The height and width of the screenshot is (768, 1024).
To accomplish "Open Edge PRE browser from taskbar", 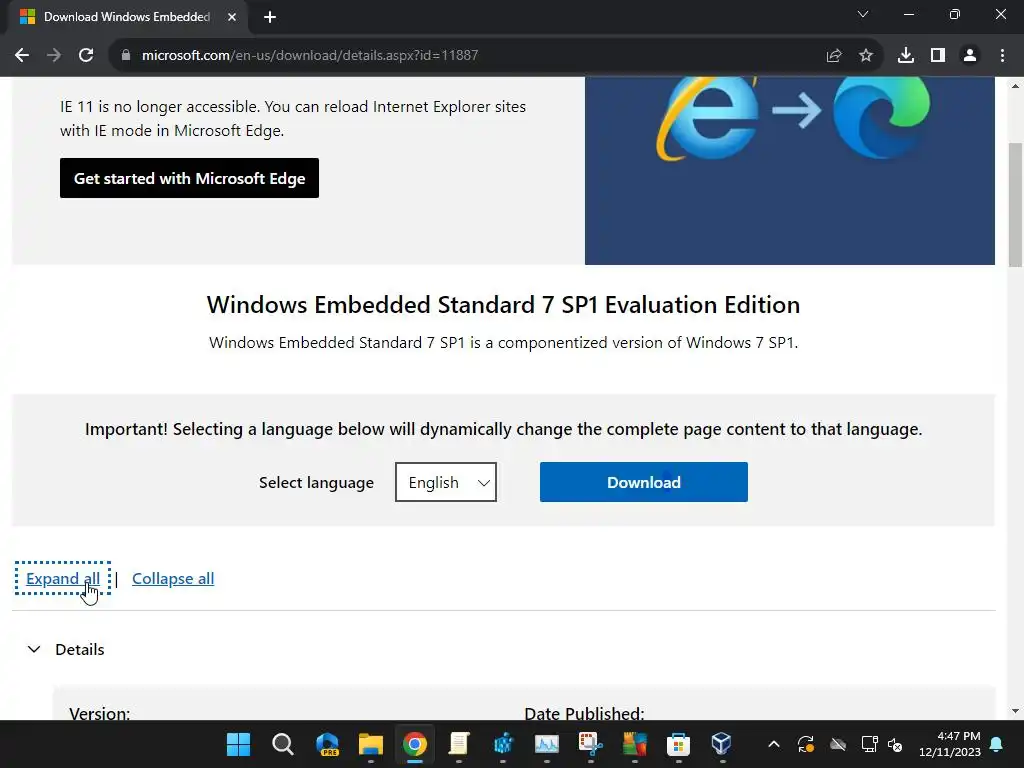I will pyautogui.click(x=327, y=744).
